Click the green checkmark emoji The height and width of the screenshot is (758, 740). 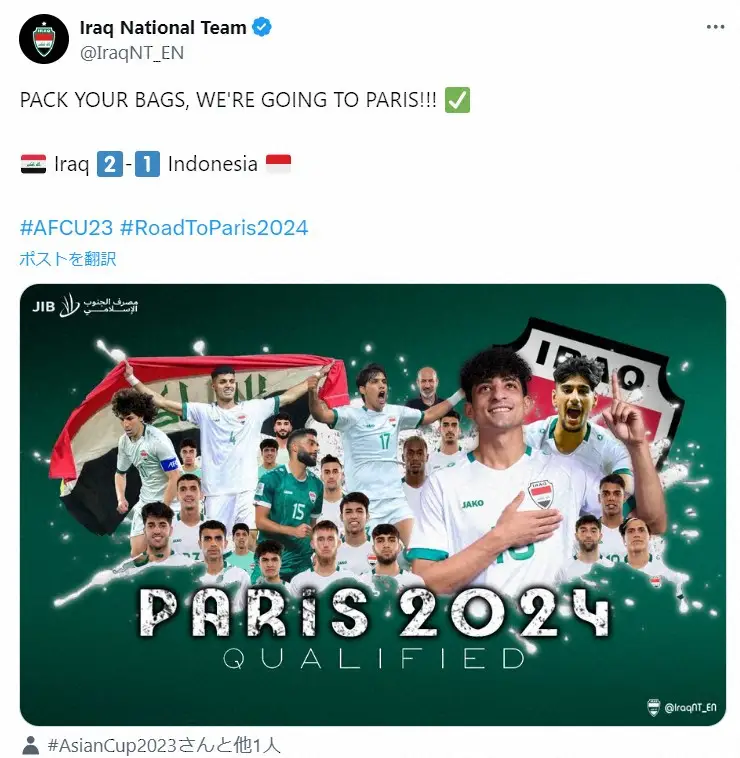coord(457,100)
